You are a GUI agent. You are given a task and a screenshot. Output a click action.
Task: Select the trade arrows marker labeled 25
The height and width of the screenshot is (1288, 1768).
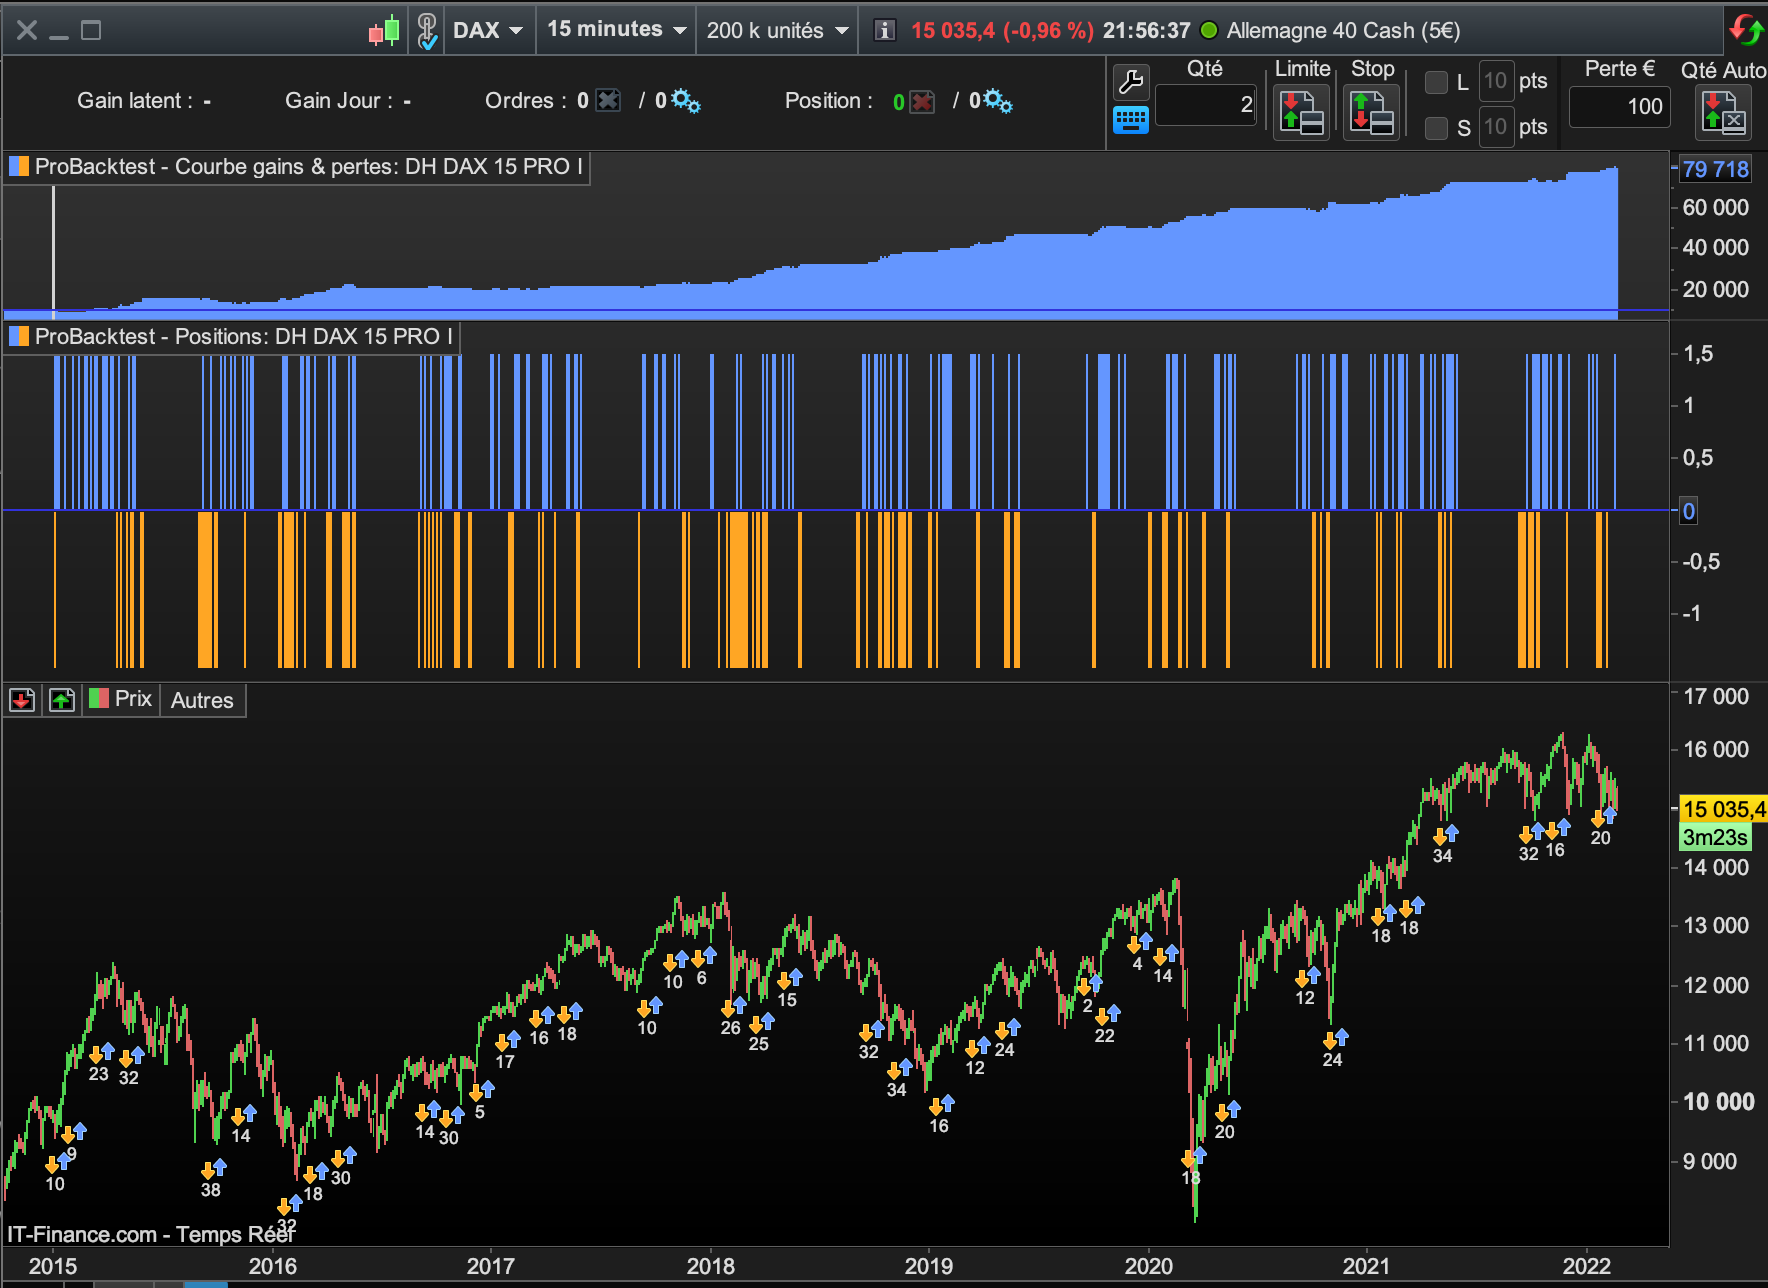[x=762, y=1022]
